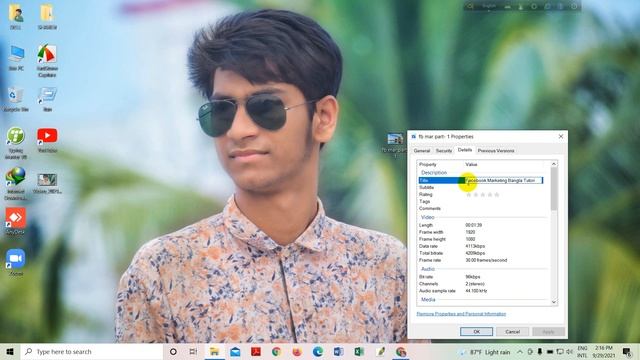Open the yellow folder next to user folder

[x=47, y=16]
